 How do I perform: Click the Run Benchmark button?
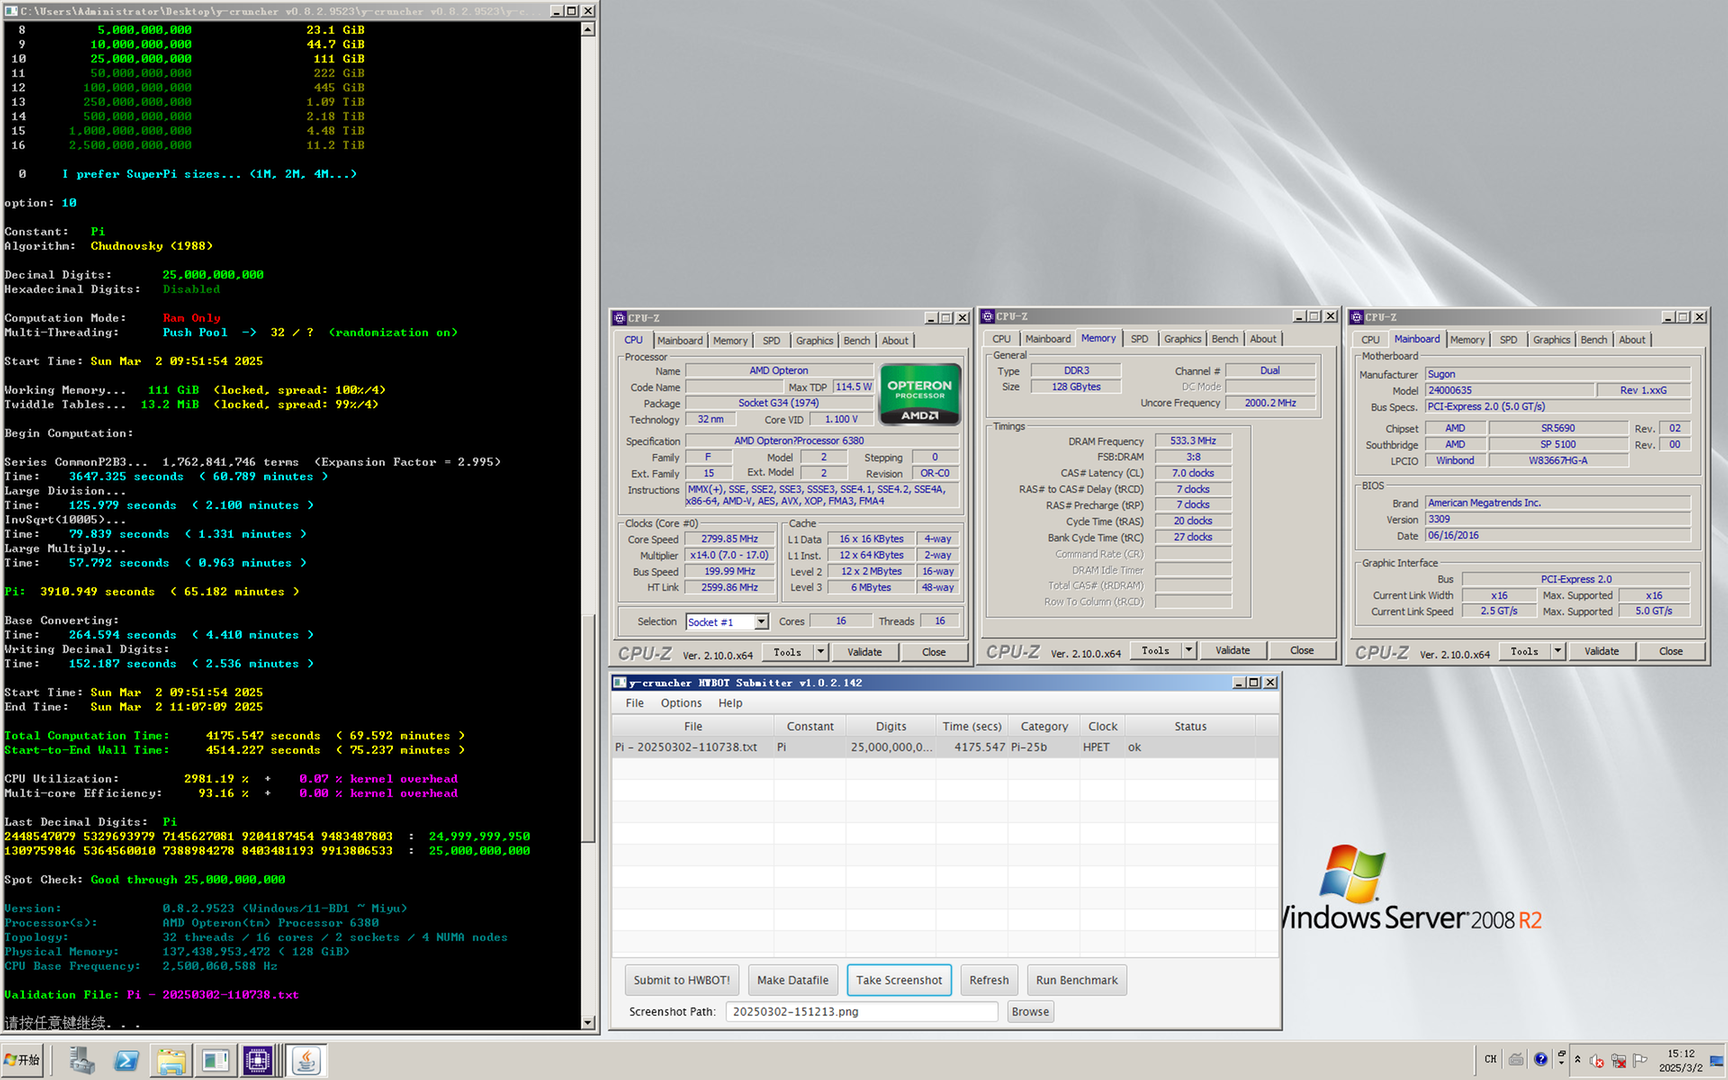pyautogui.click(x=1077, y=980)
